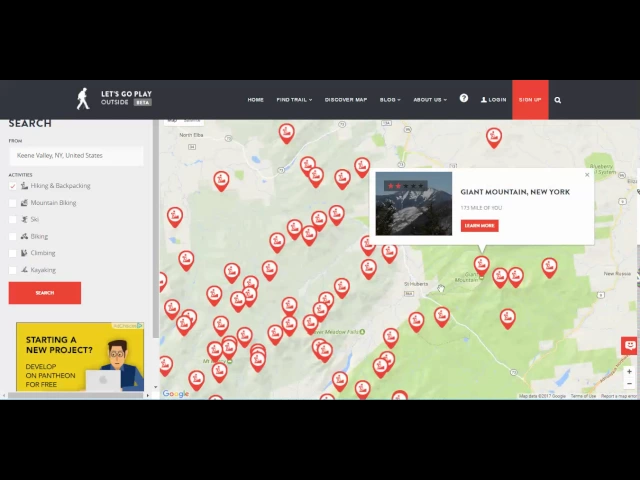This screenshot has width=640, height=480.
Task: Click the Ski activity icon
Action: (x=24, y=219)
